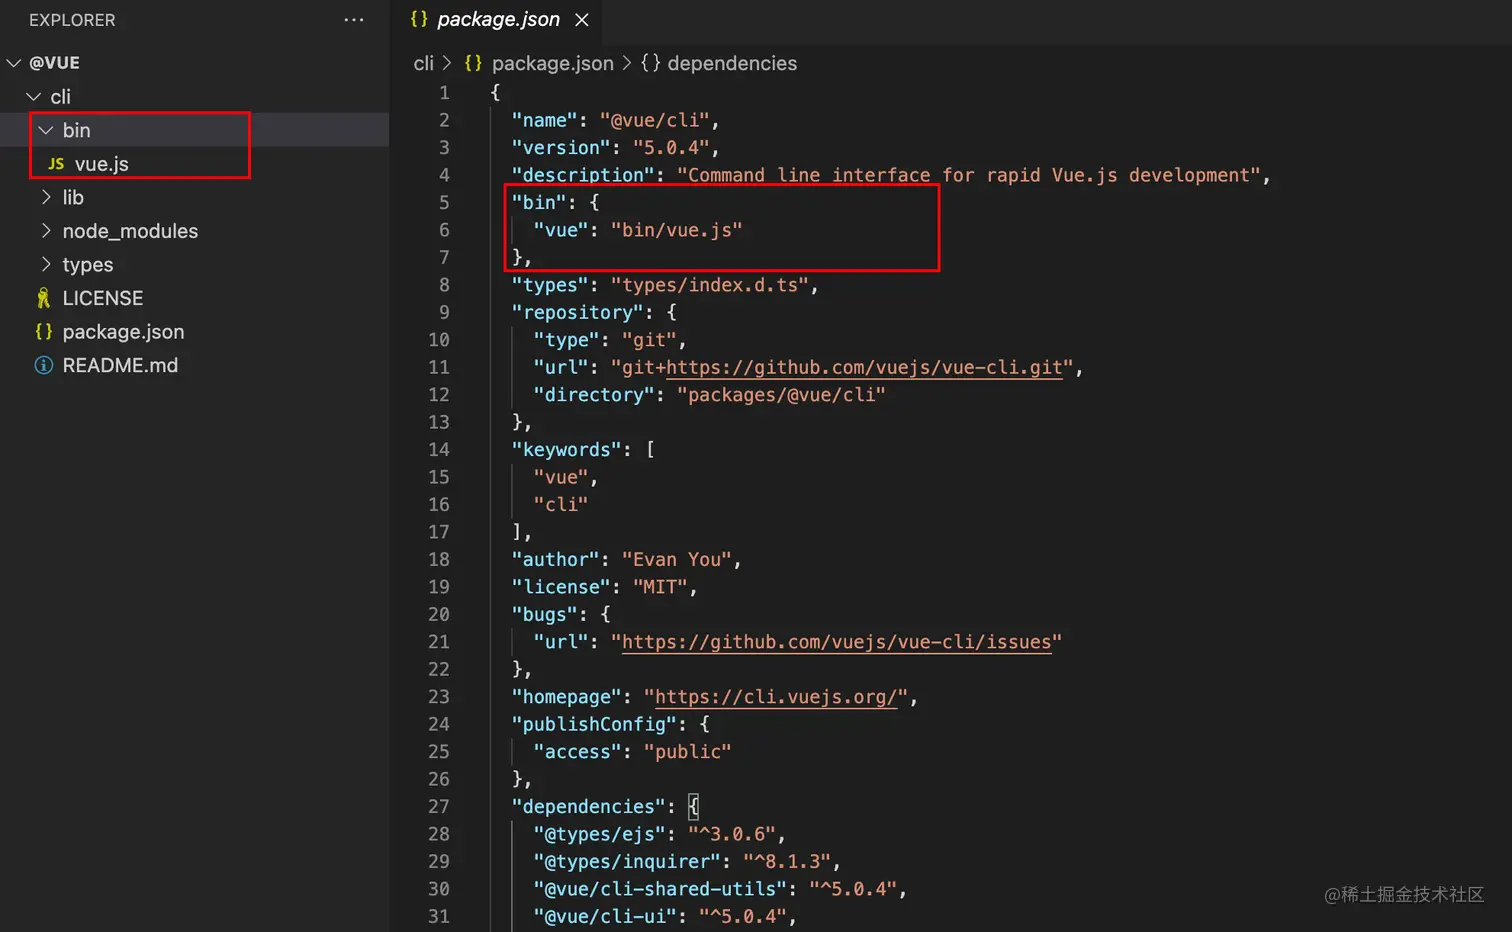Click the braces icon in the package.json tab
The image size is (1512, 932).
(419, 19)
